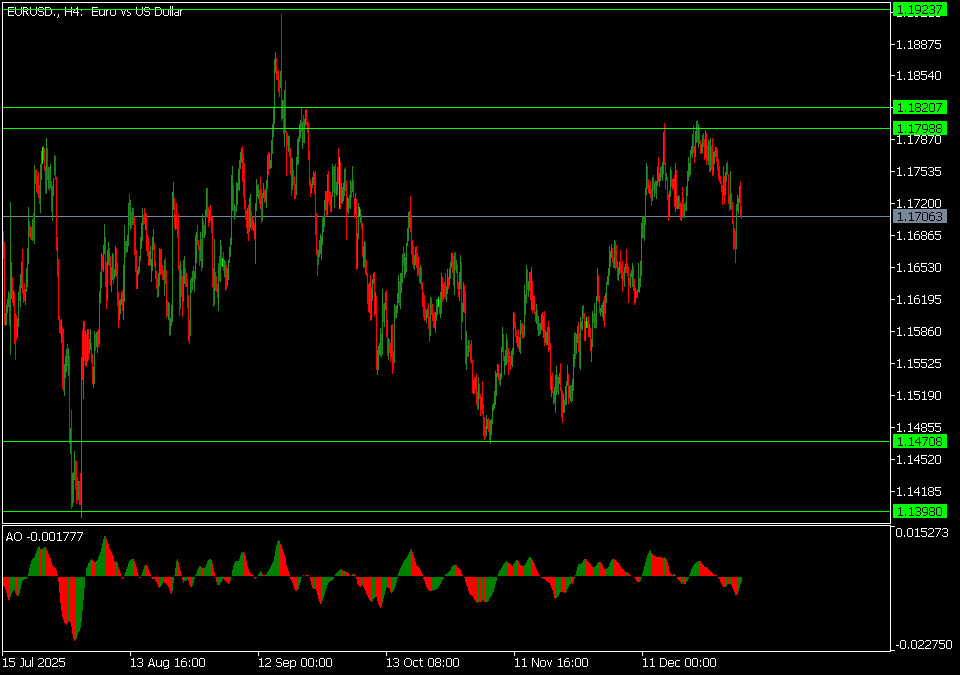Click the 1.18875 price axis tick

(x=919, y=44)
